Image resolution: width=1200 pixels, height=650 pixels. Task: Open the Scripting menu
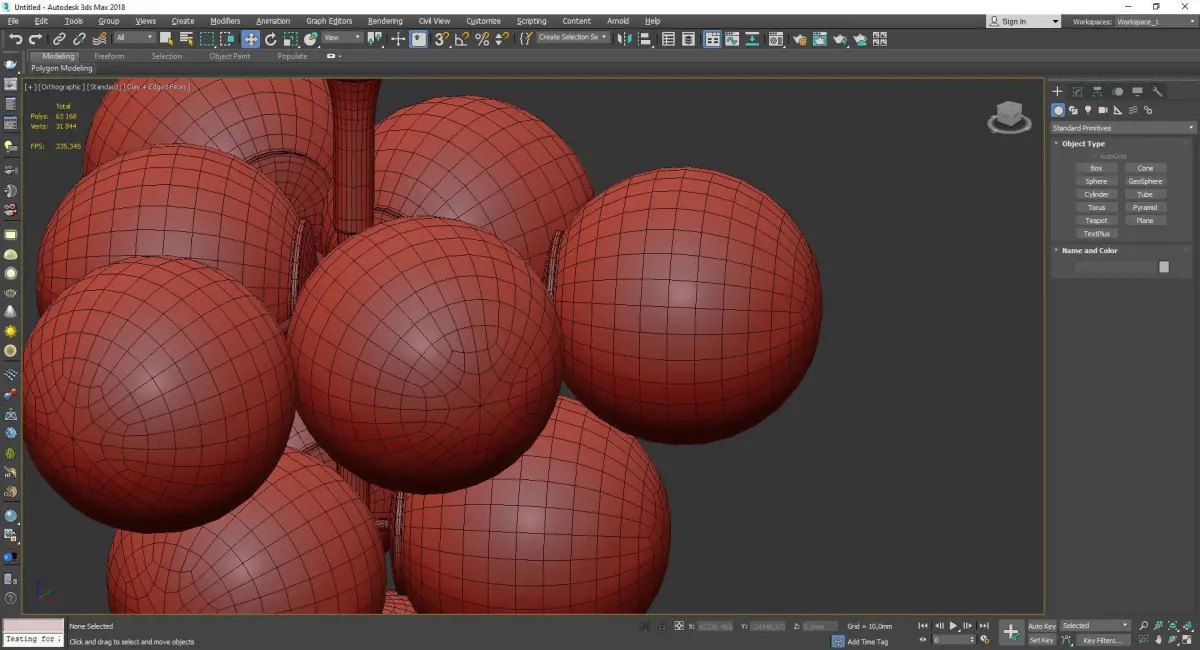coord(532,21)
